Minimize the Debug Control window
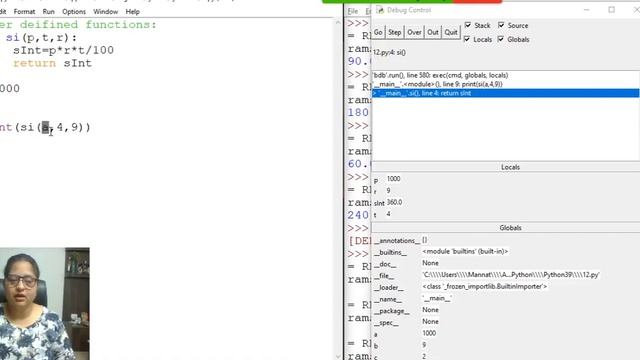The width and height of the screenshot is (640, 360). (x=587, y=10)
